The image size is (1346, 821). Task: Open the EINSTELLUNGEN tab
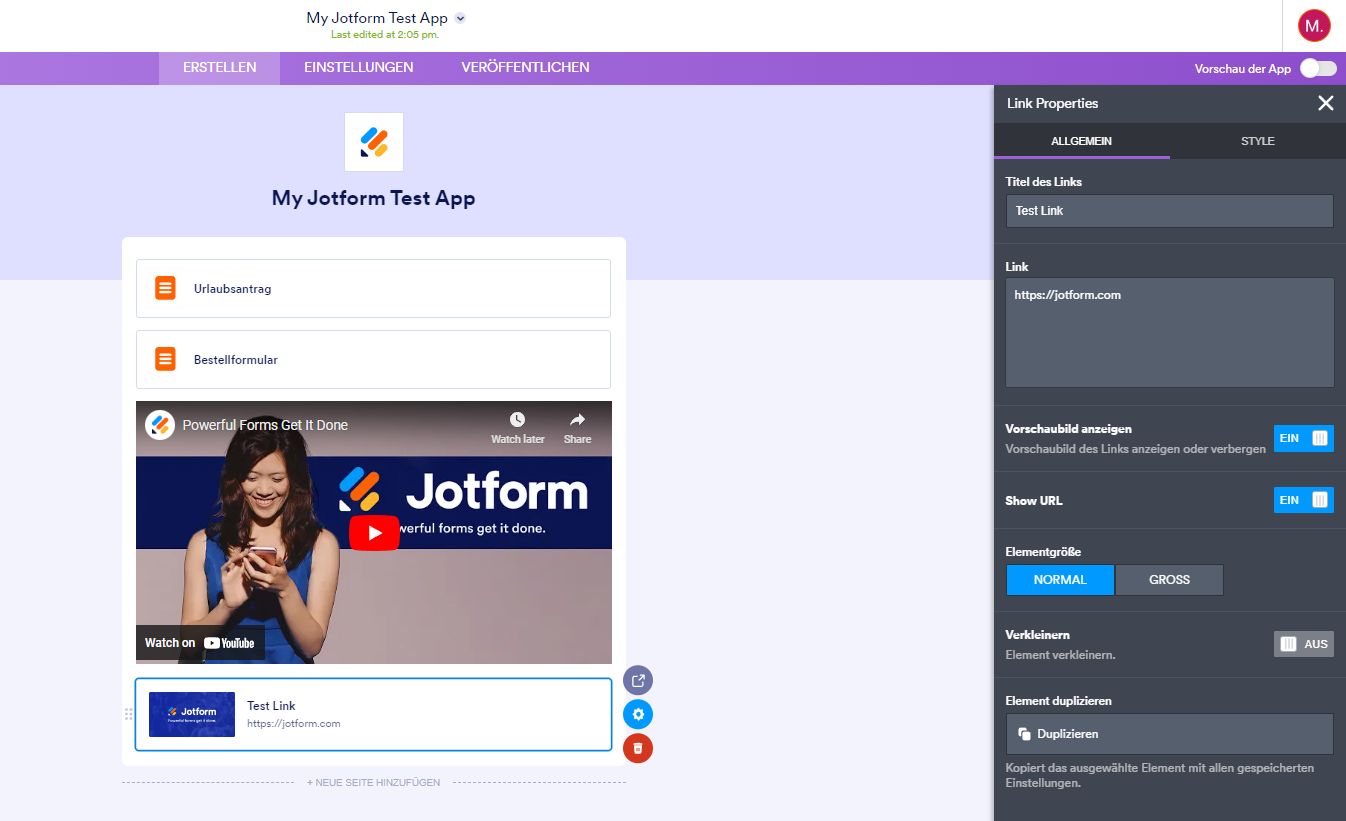point(359,68)
